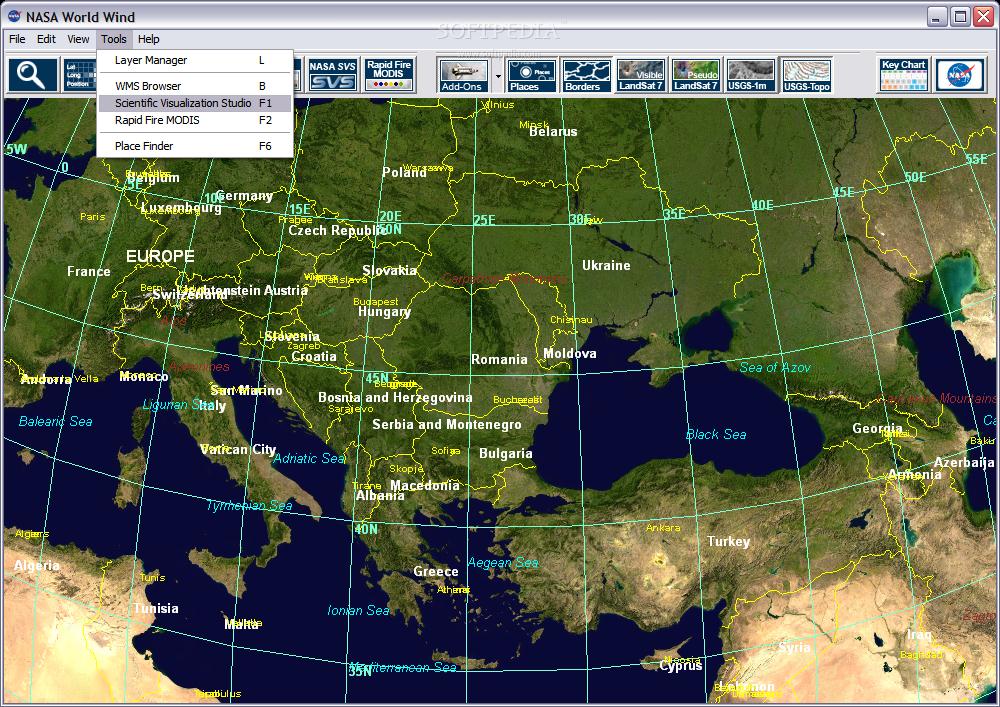Screen dimensions: 1000x707
Task: Switch to the LandSat 7 Pseudo layer
Action: click(696, 75)
